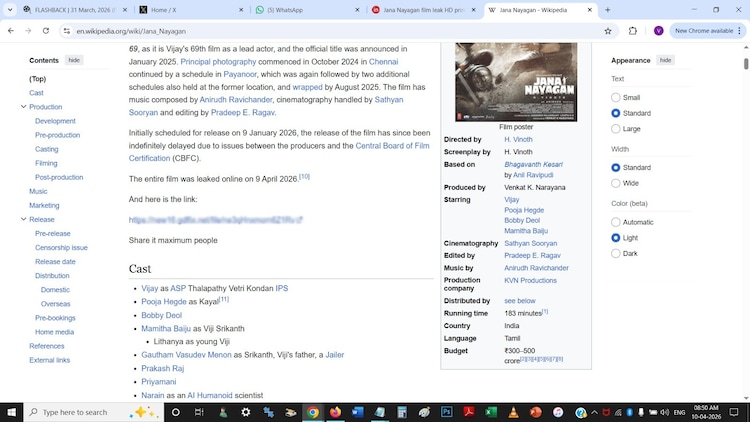Open the Chrome extensions puzzle icon

633,31
